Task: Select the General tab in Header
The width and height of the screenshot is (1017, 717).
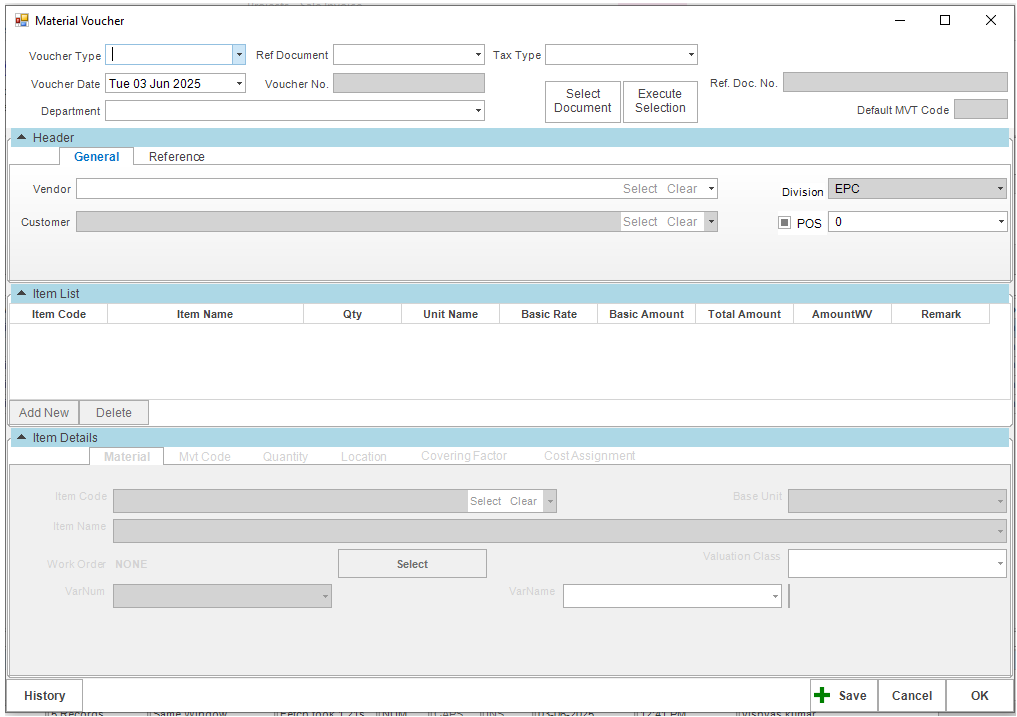Action: click(x=97, y=157)
